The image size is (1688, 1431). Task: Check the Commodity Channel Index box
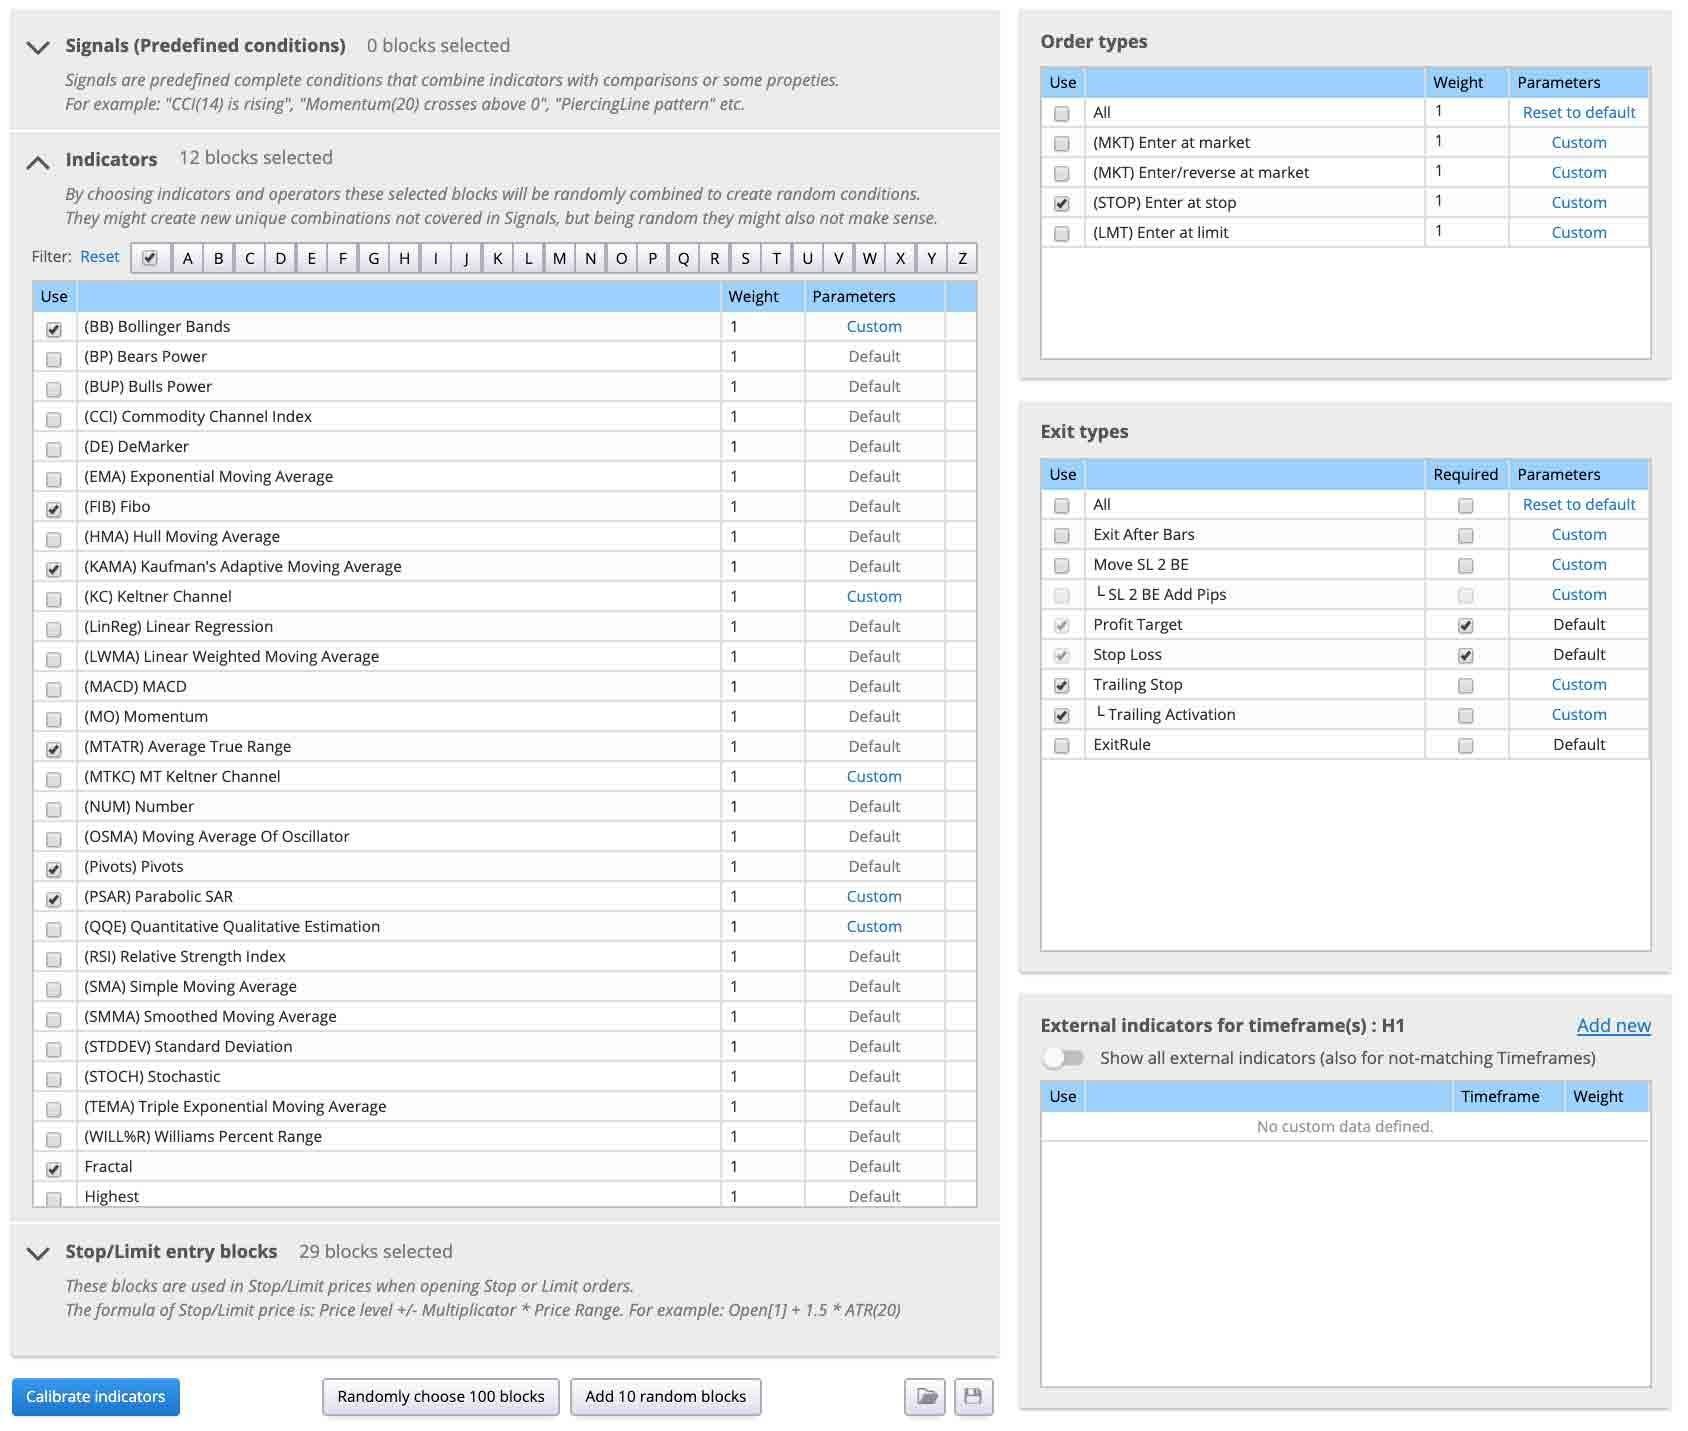tap(54, 419)
